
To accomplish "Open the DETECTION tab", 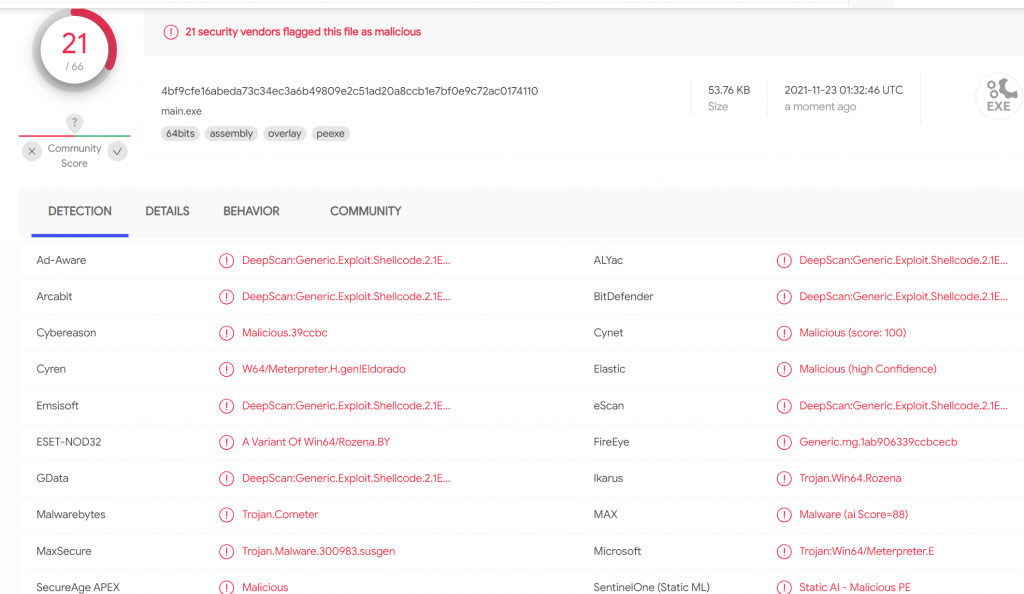I will click(x=80, y=211).
